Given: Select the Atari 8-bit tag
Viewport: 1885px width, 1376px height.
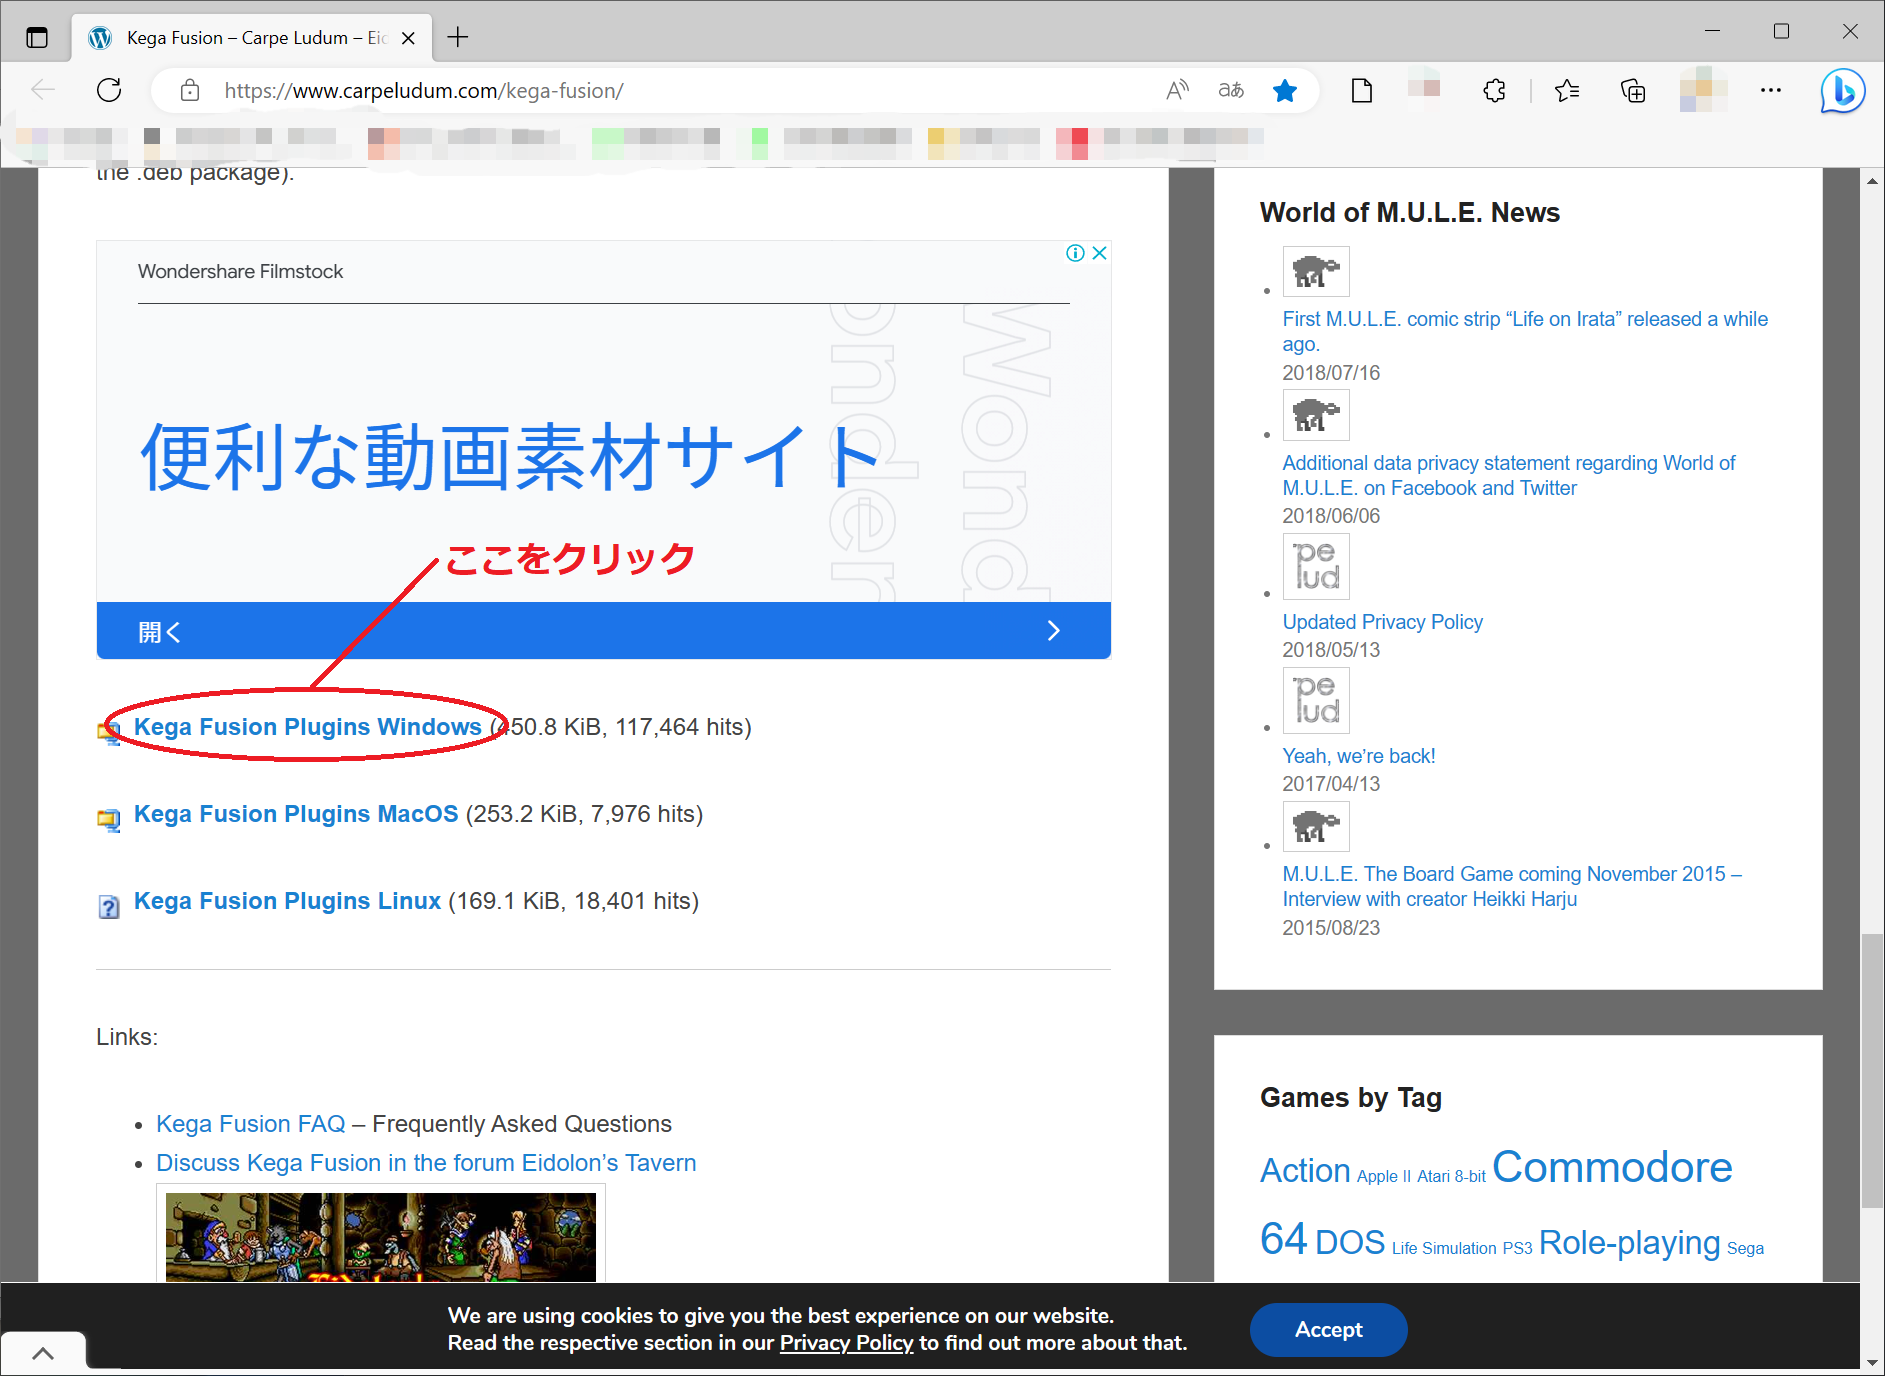Looking at the screenshot, I should click(x=1451, y=1176).
